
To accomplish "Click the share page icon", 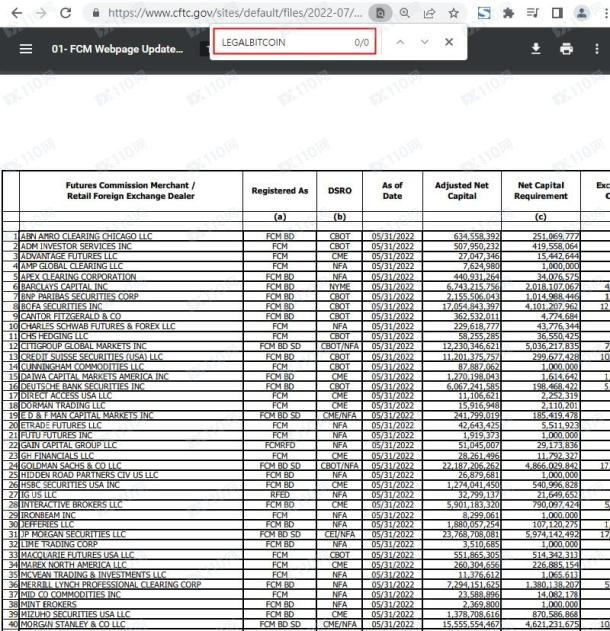I will (429, 14).
